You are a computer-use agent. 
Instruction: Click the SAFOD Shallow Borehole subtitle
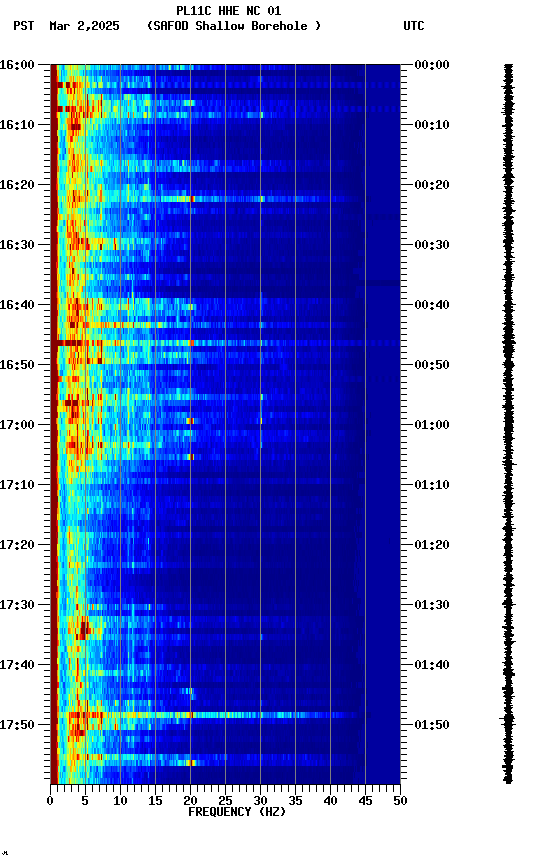click(x=234, y=26)
